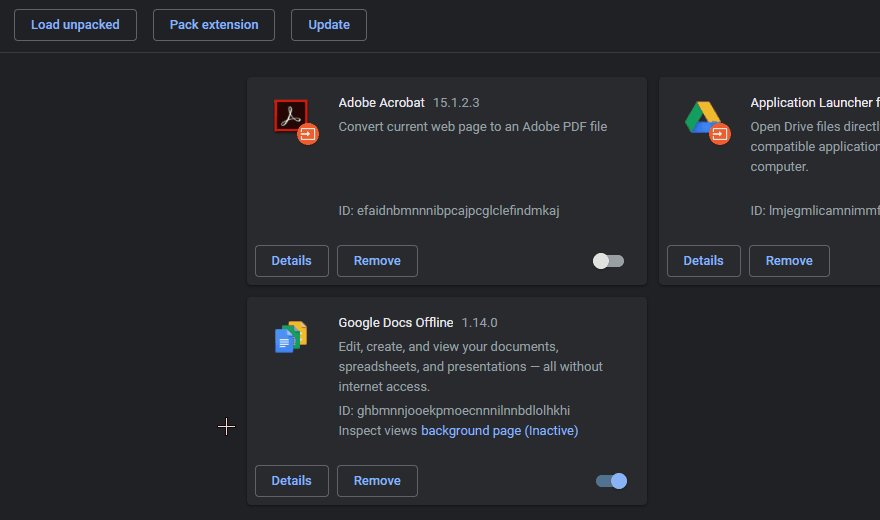The image size is (880, 520).
Task: Open Details for the Application Launcher extension
Action: click(x=703, y=261)
